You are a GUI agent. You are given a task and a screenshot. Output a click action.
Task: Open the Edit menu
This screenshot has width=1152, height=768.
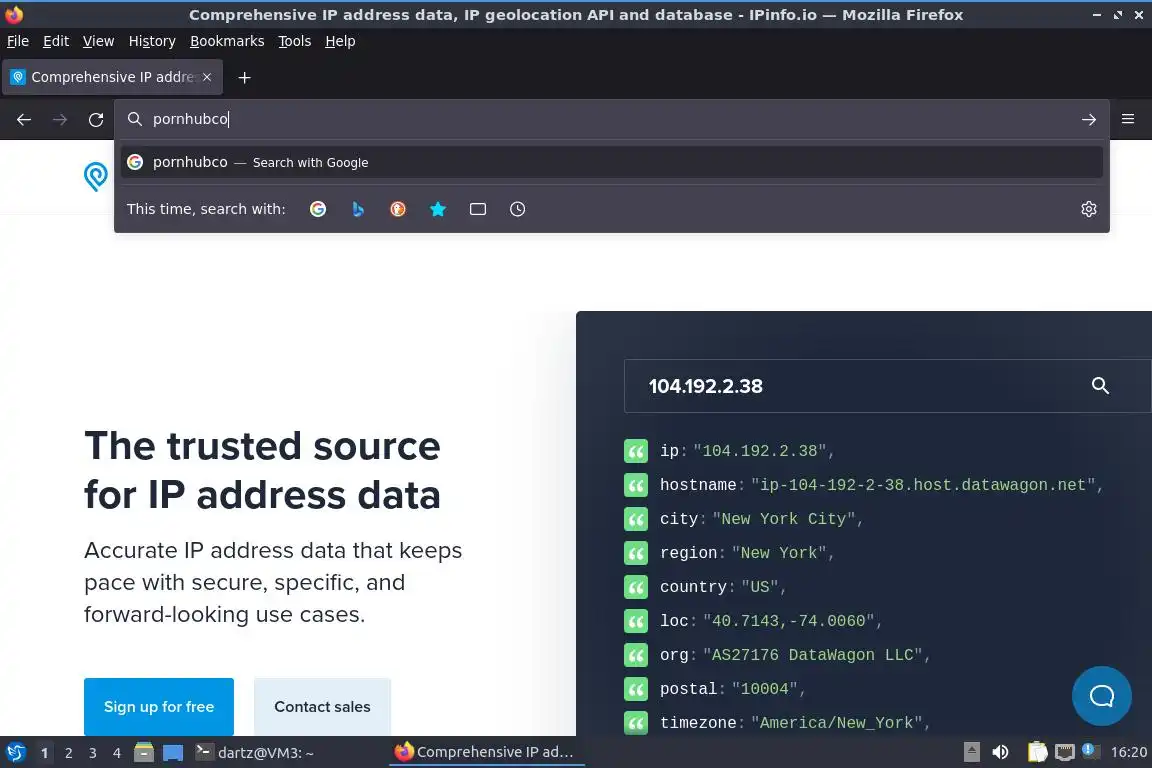pos(56,41)
